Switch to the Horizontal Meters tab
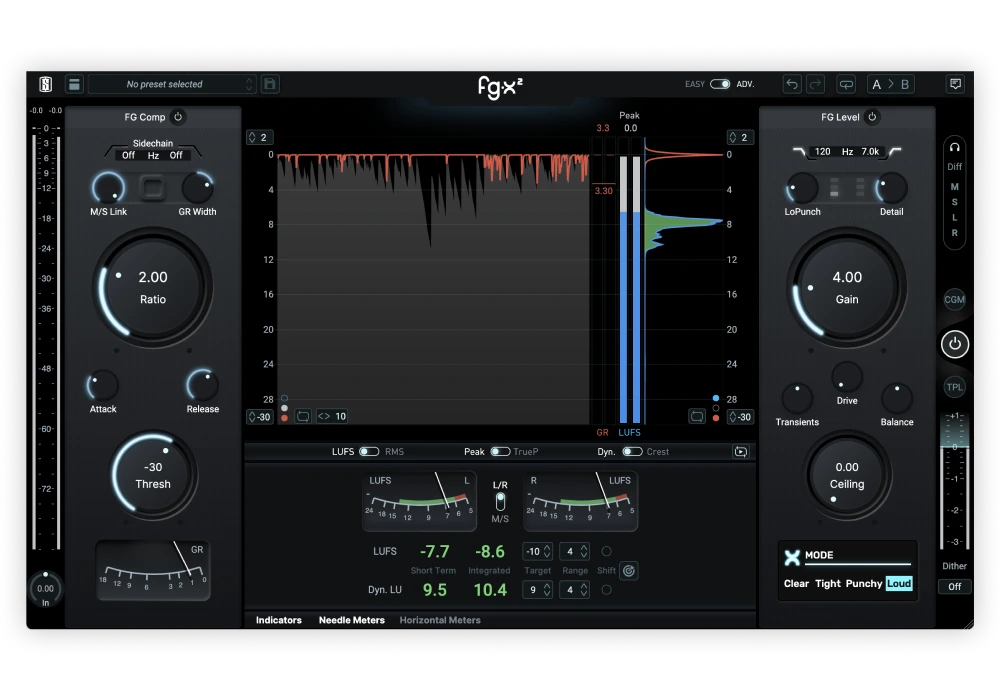Screen dimensions: 1000x700 tap(440, 620)
